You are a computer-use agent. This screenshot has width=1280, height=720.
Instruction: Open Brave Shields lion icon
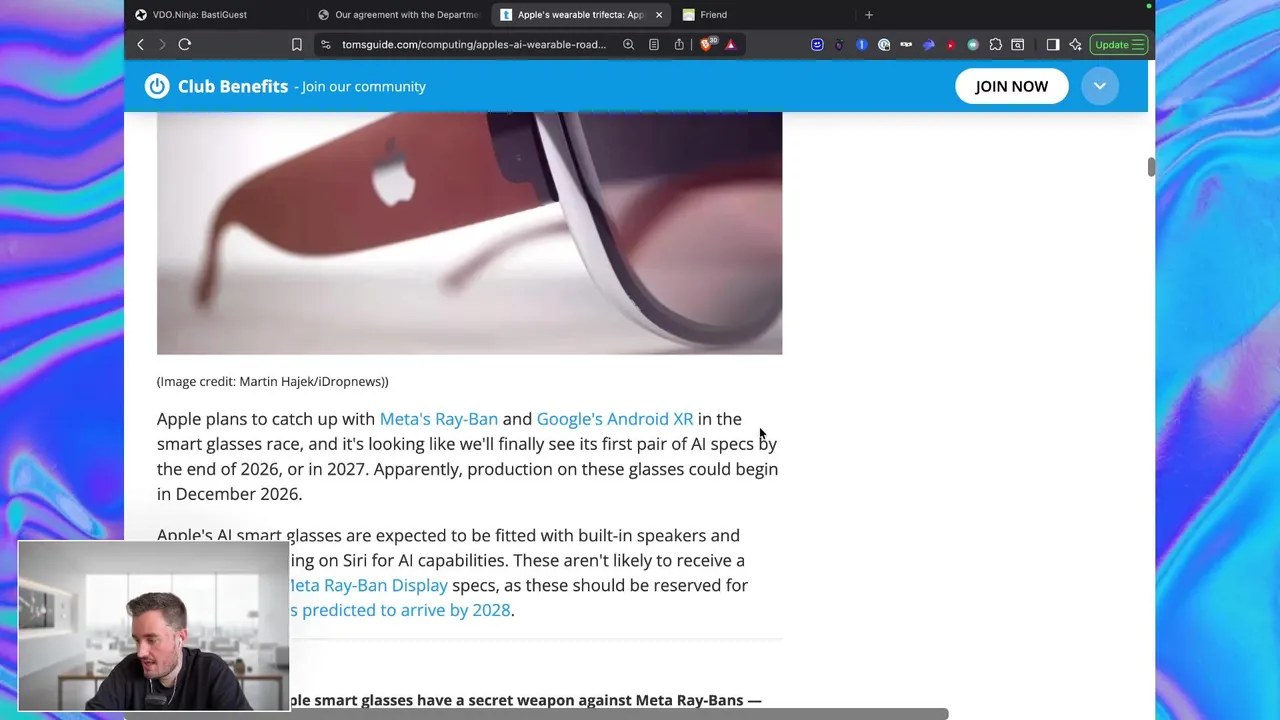707,44
